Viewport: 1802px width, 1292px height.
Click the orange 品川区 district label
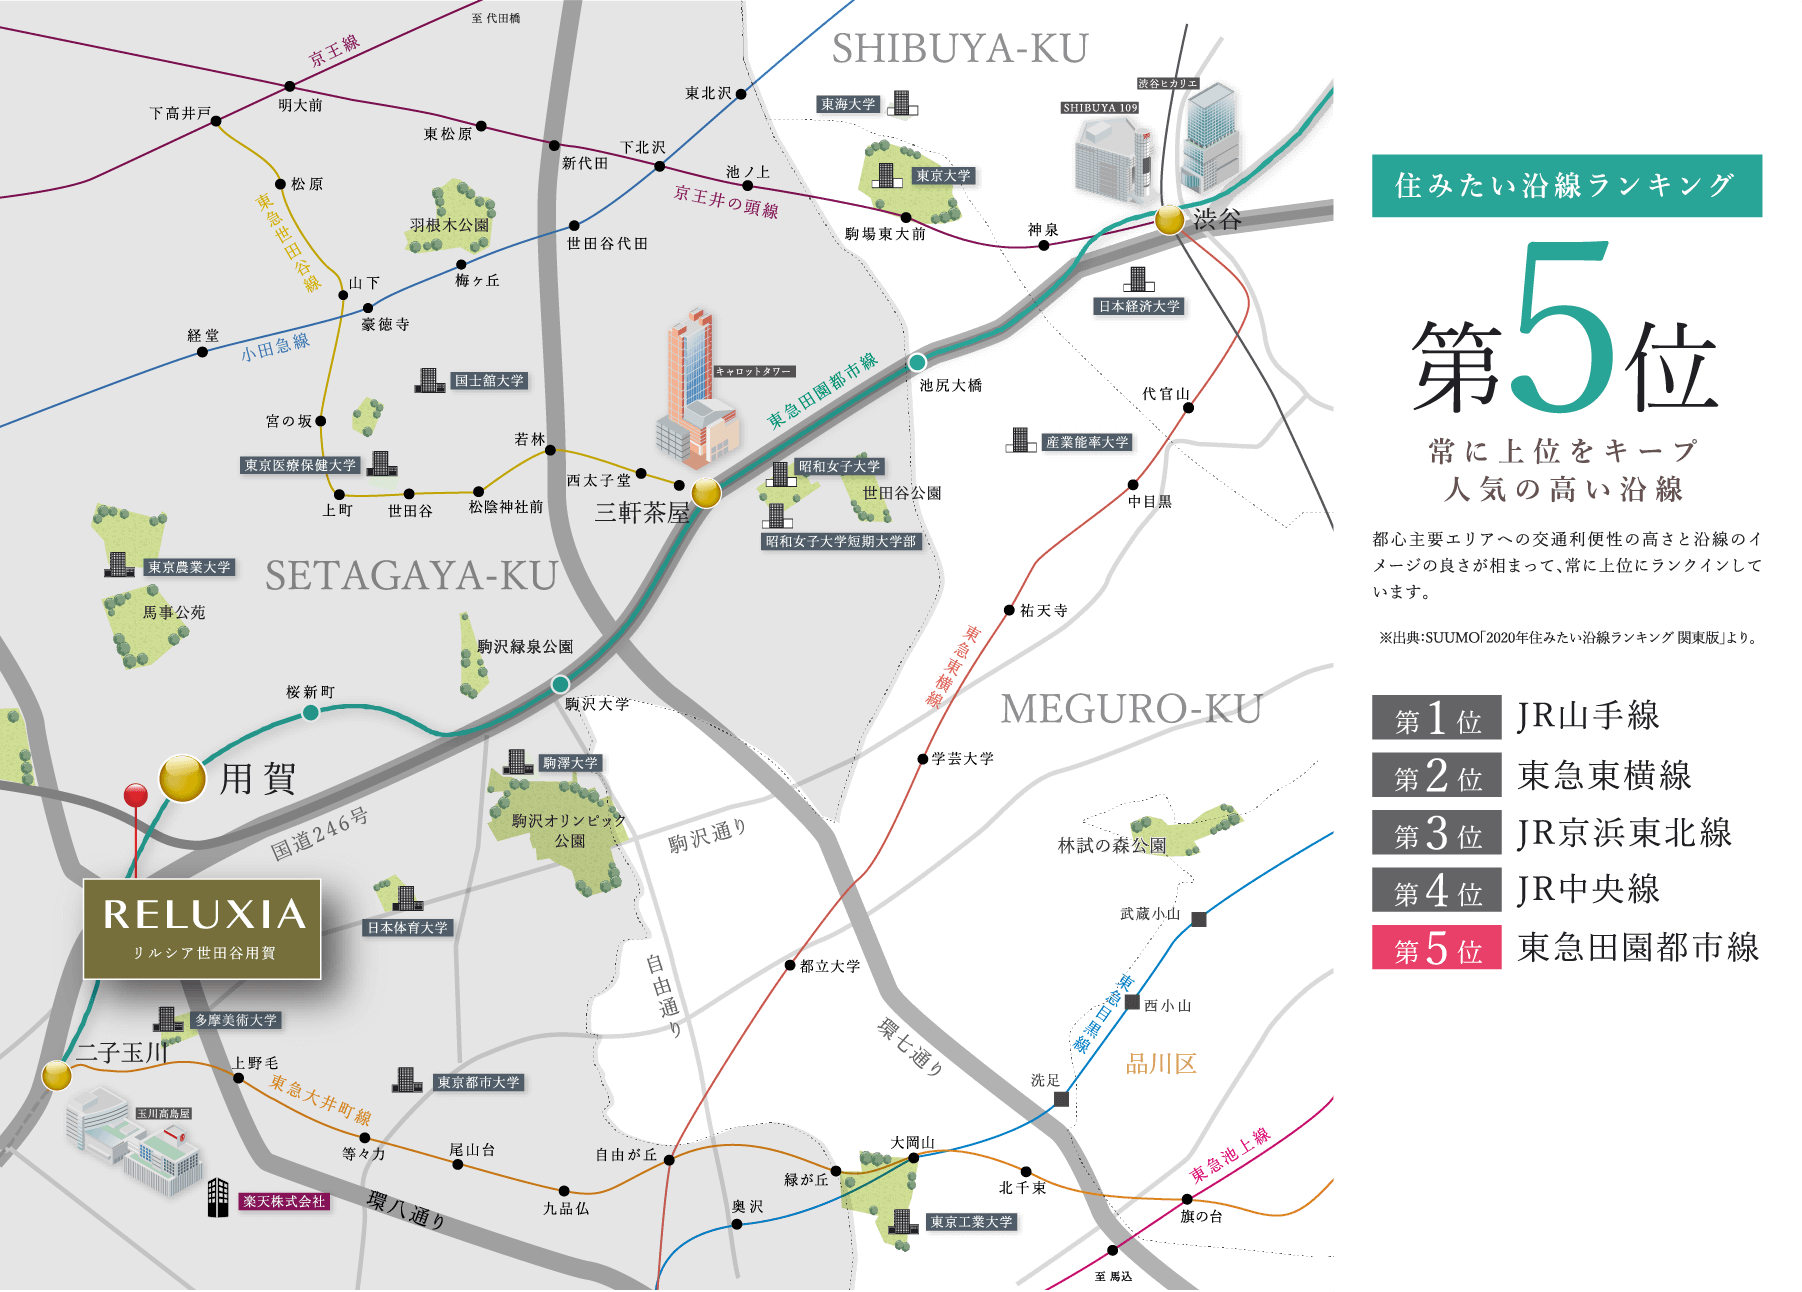click(x=1161, y=1064)
